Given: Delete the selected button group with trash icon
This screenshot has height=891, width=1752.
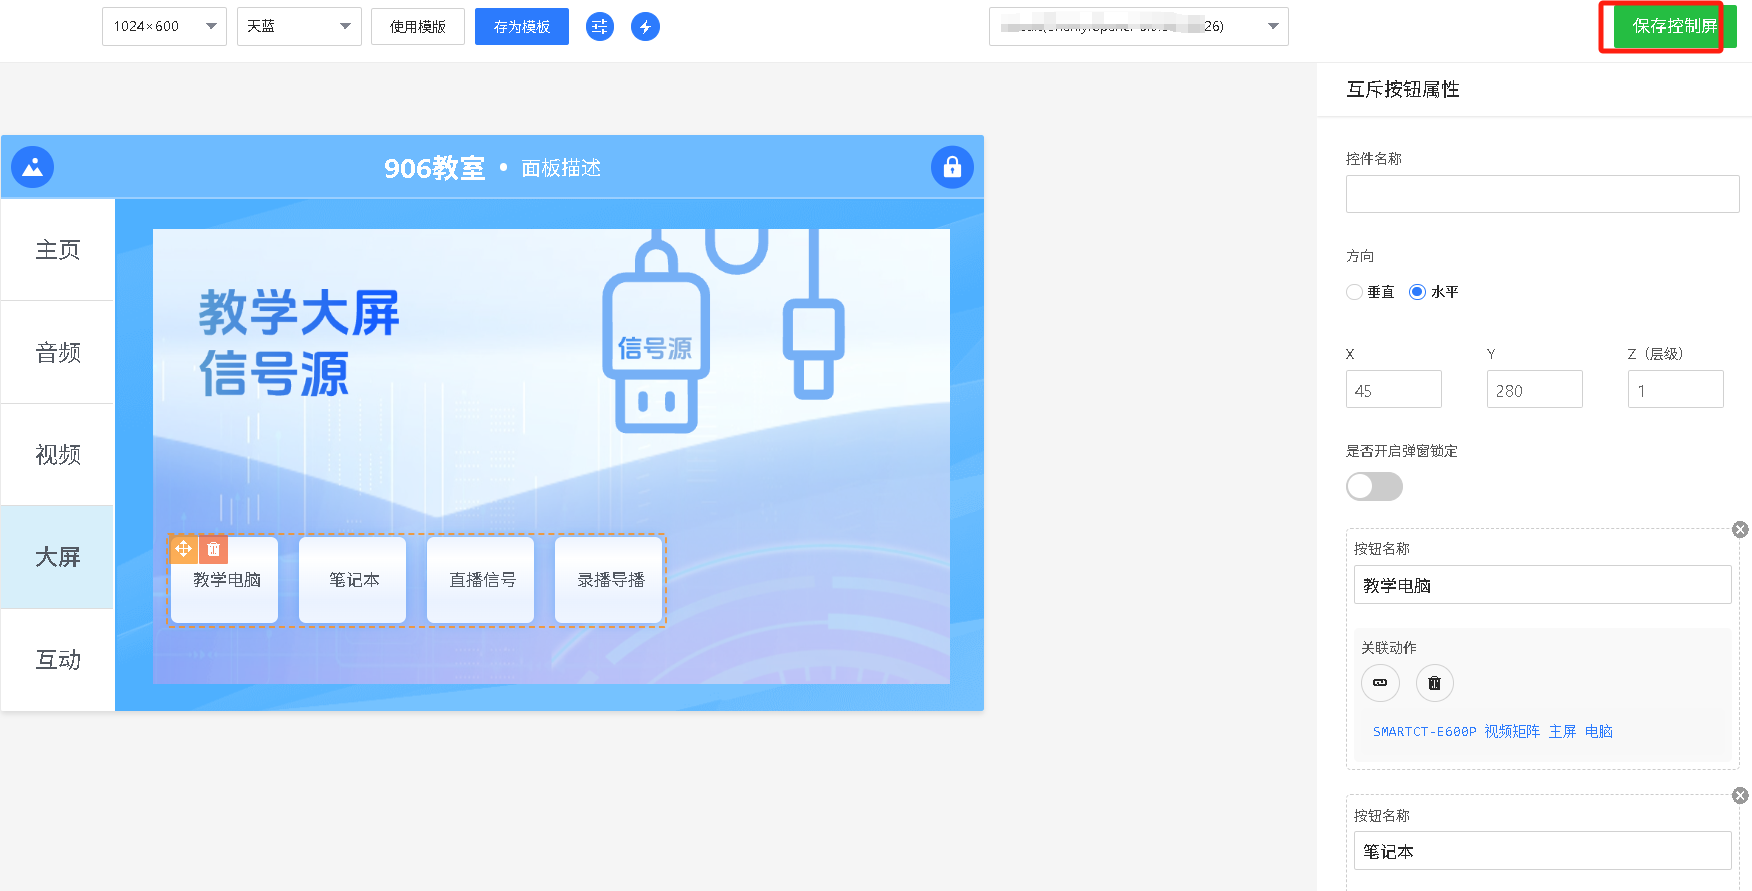Looking at the screenshot, I should coord(213,549).
